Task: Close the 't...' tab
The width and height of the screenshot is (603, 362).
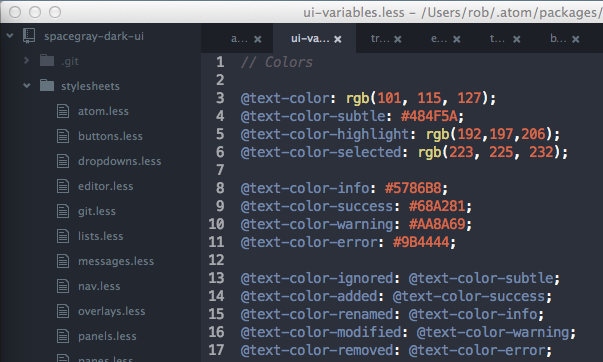Action: click(517, 39)
